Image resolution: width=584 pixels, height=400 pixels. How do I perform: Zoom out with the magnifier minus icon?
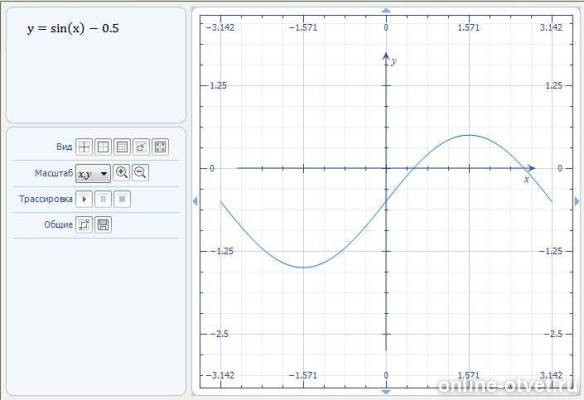tap(140, 173)
